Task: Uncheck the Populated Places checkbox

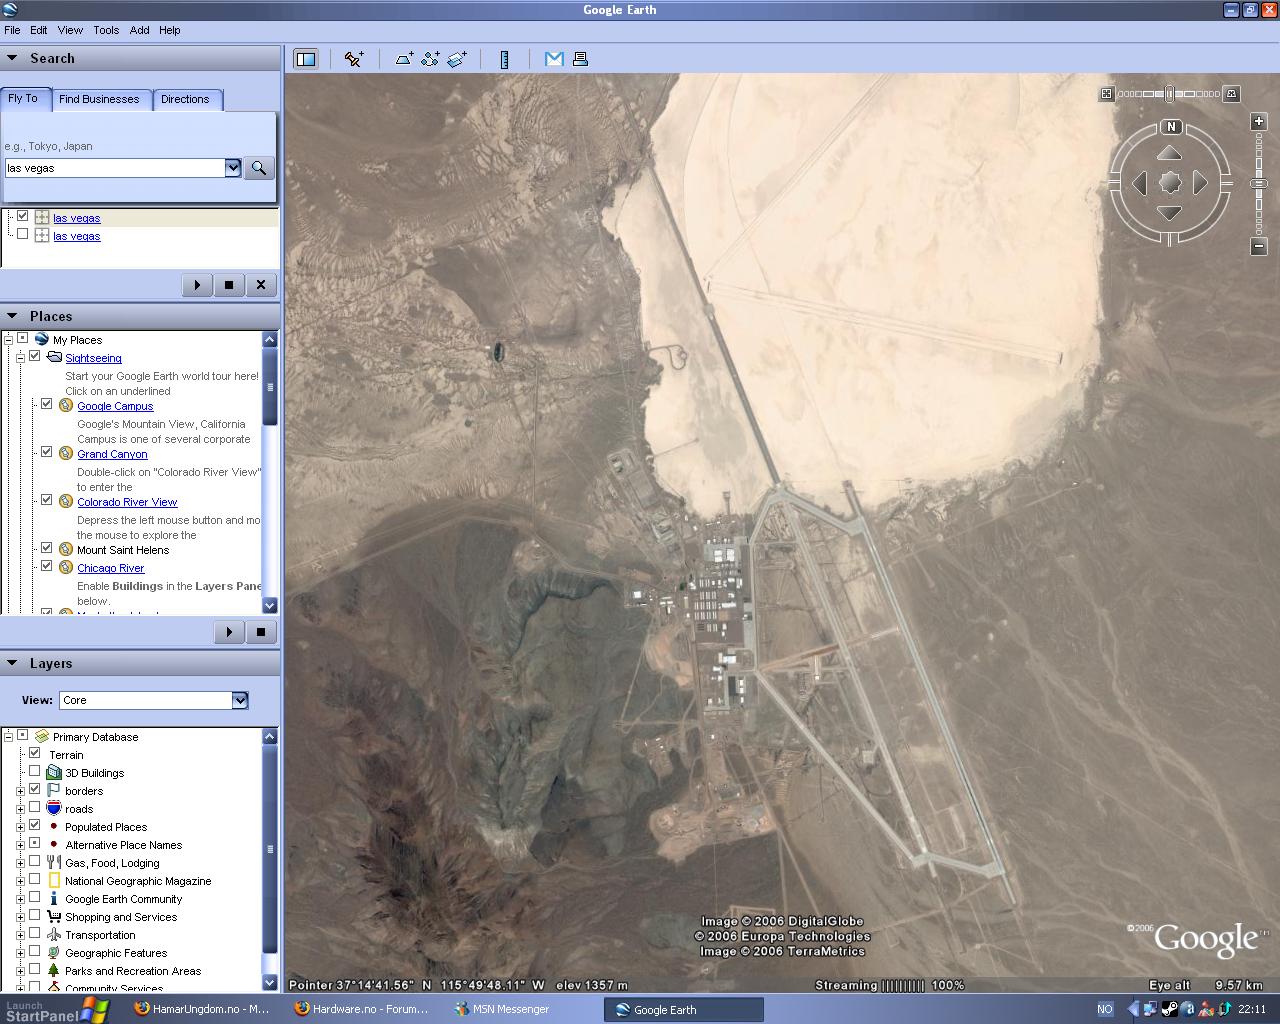Action: (35, 826)
